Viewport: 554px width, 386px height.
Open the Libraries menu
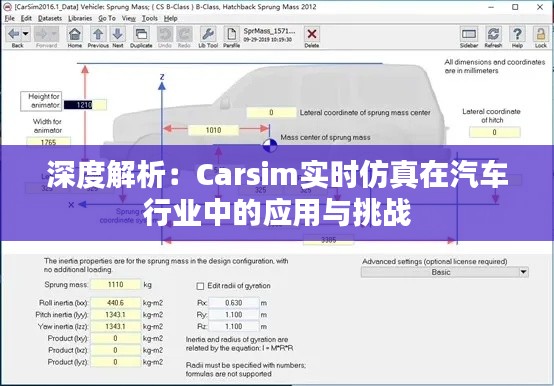[80, 18]
